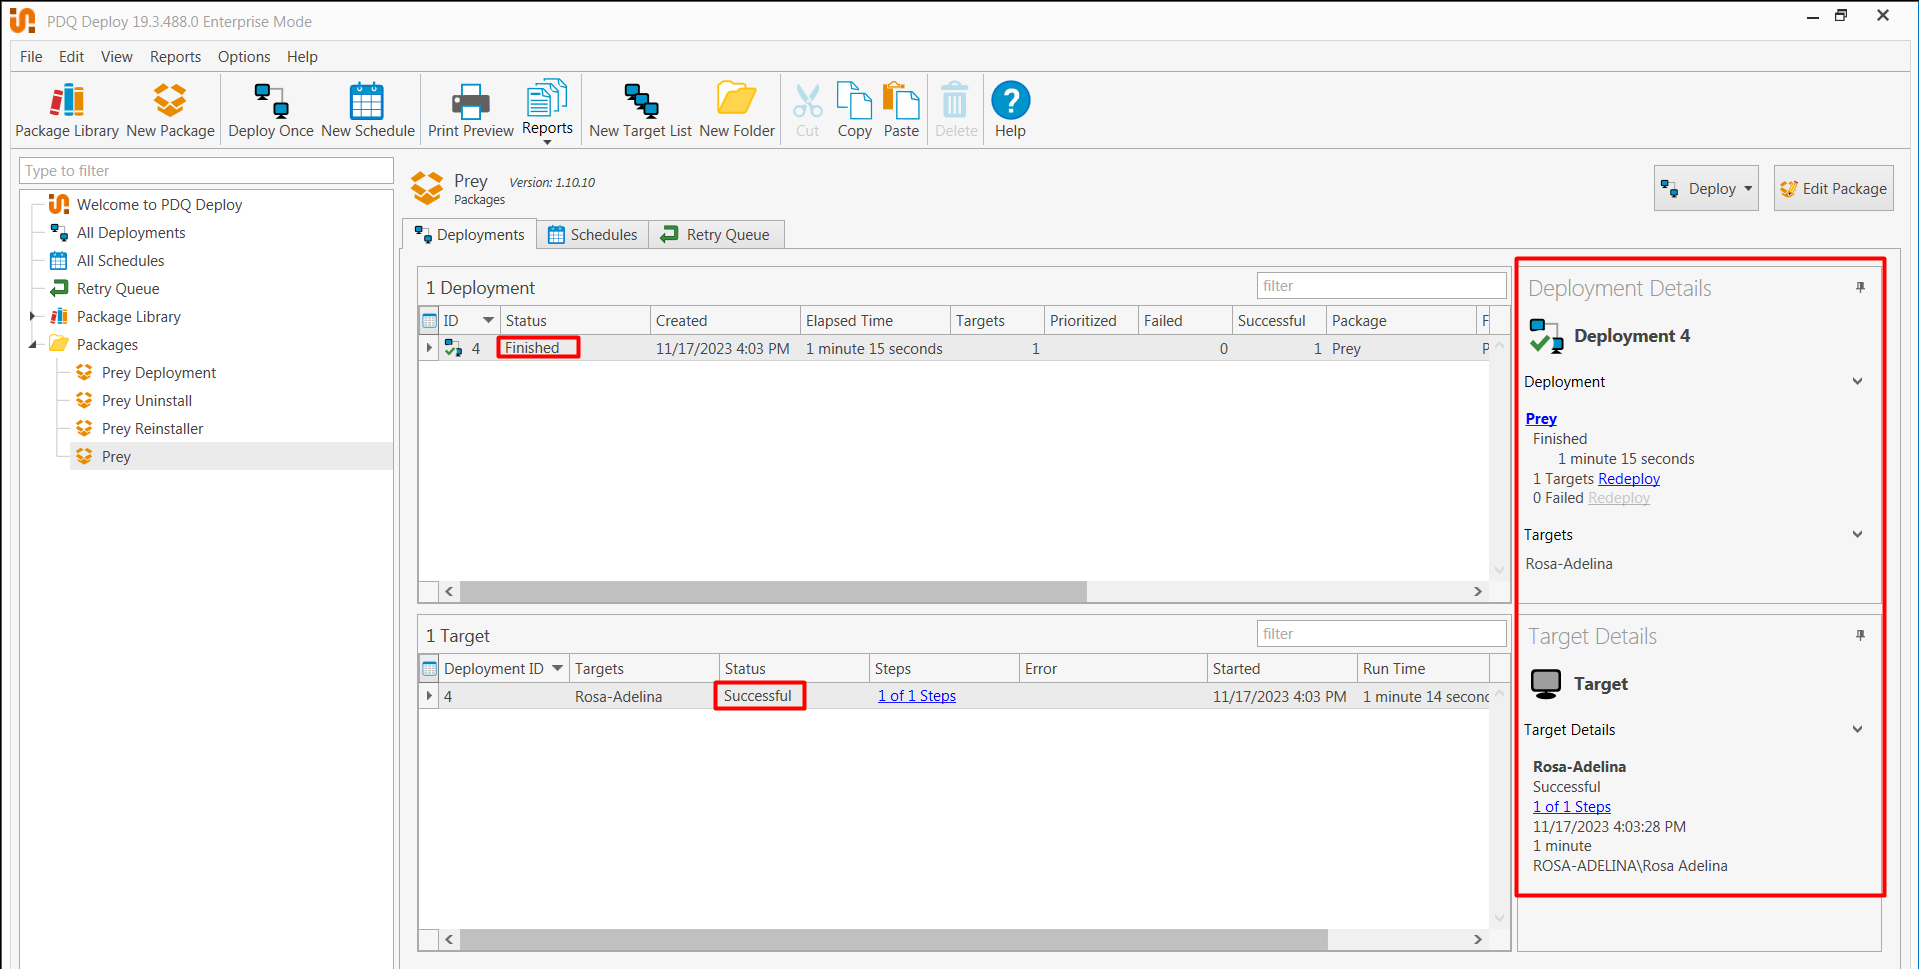The width and height of the screenshot is (1919, 969).
Task: Click the Successful status cell
Action: point(760,696)
